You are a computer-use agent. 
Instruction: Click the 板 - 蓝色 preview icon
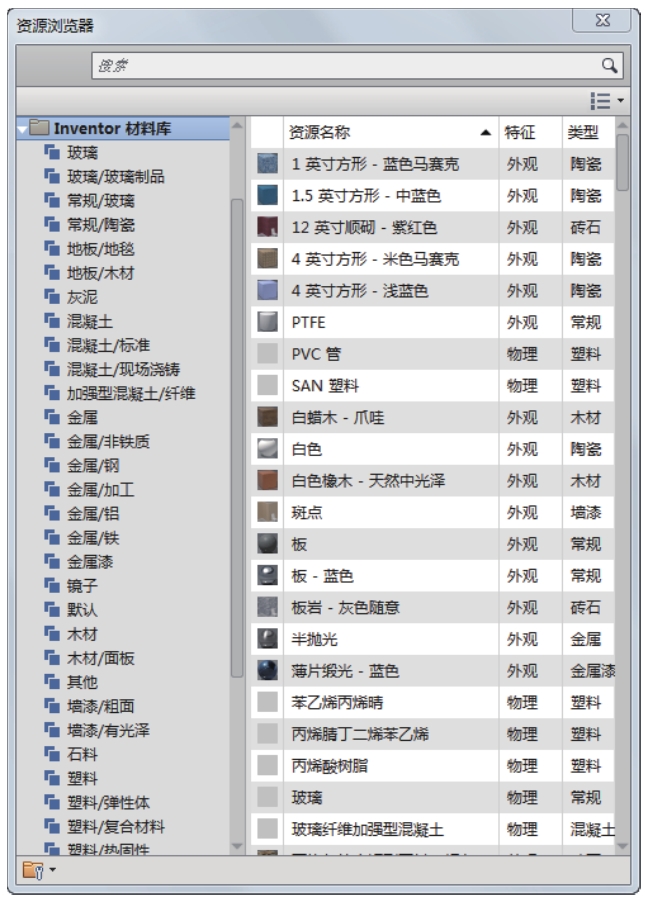(268, 576)
